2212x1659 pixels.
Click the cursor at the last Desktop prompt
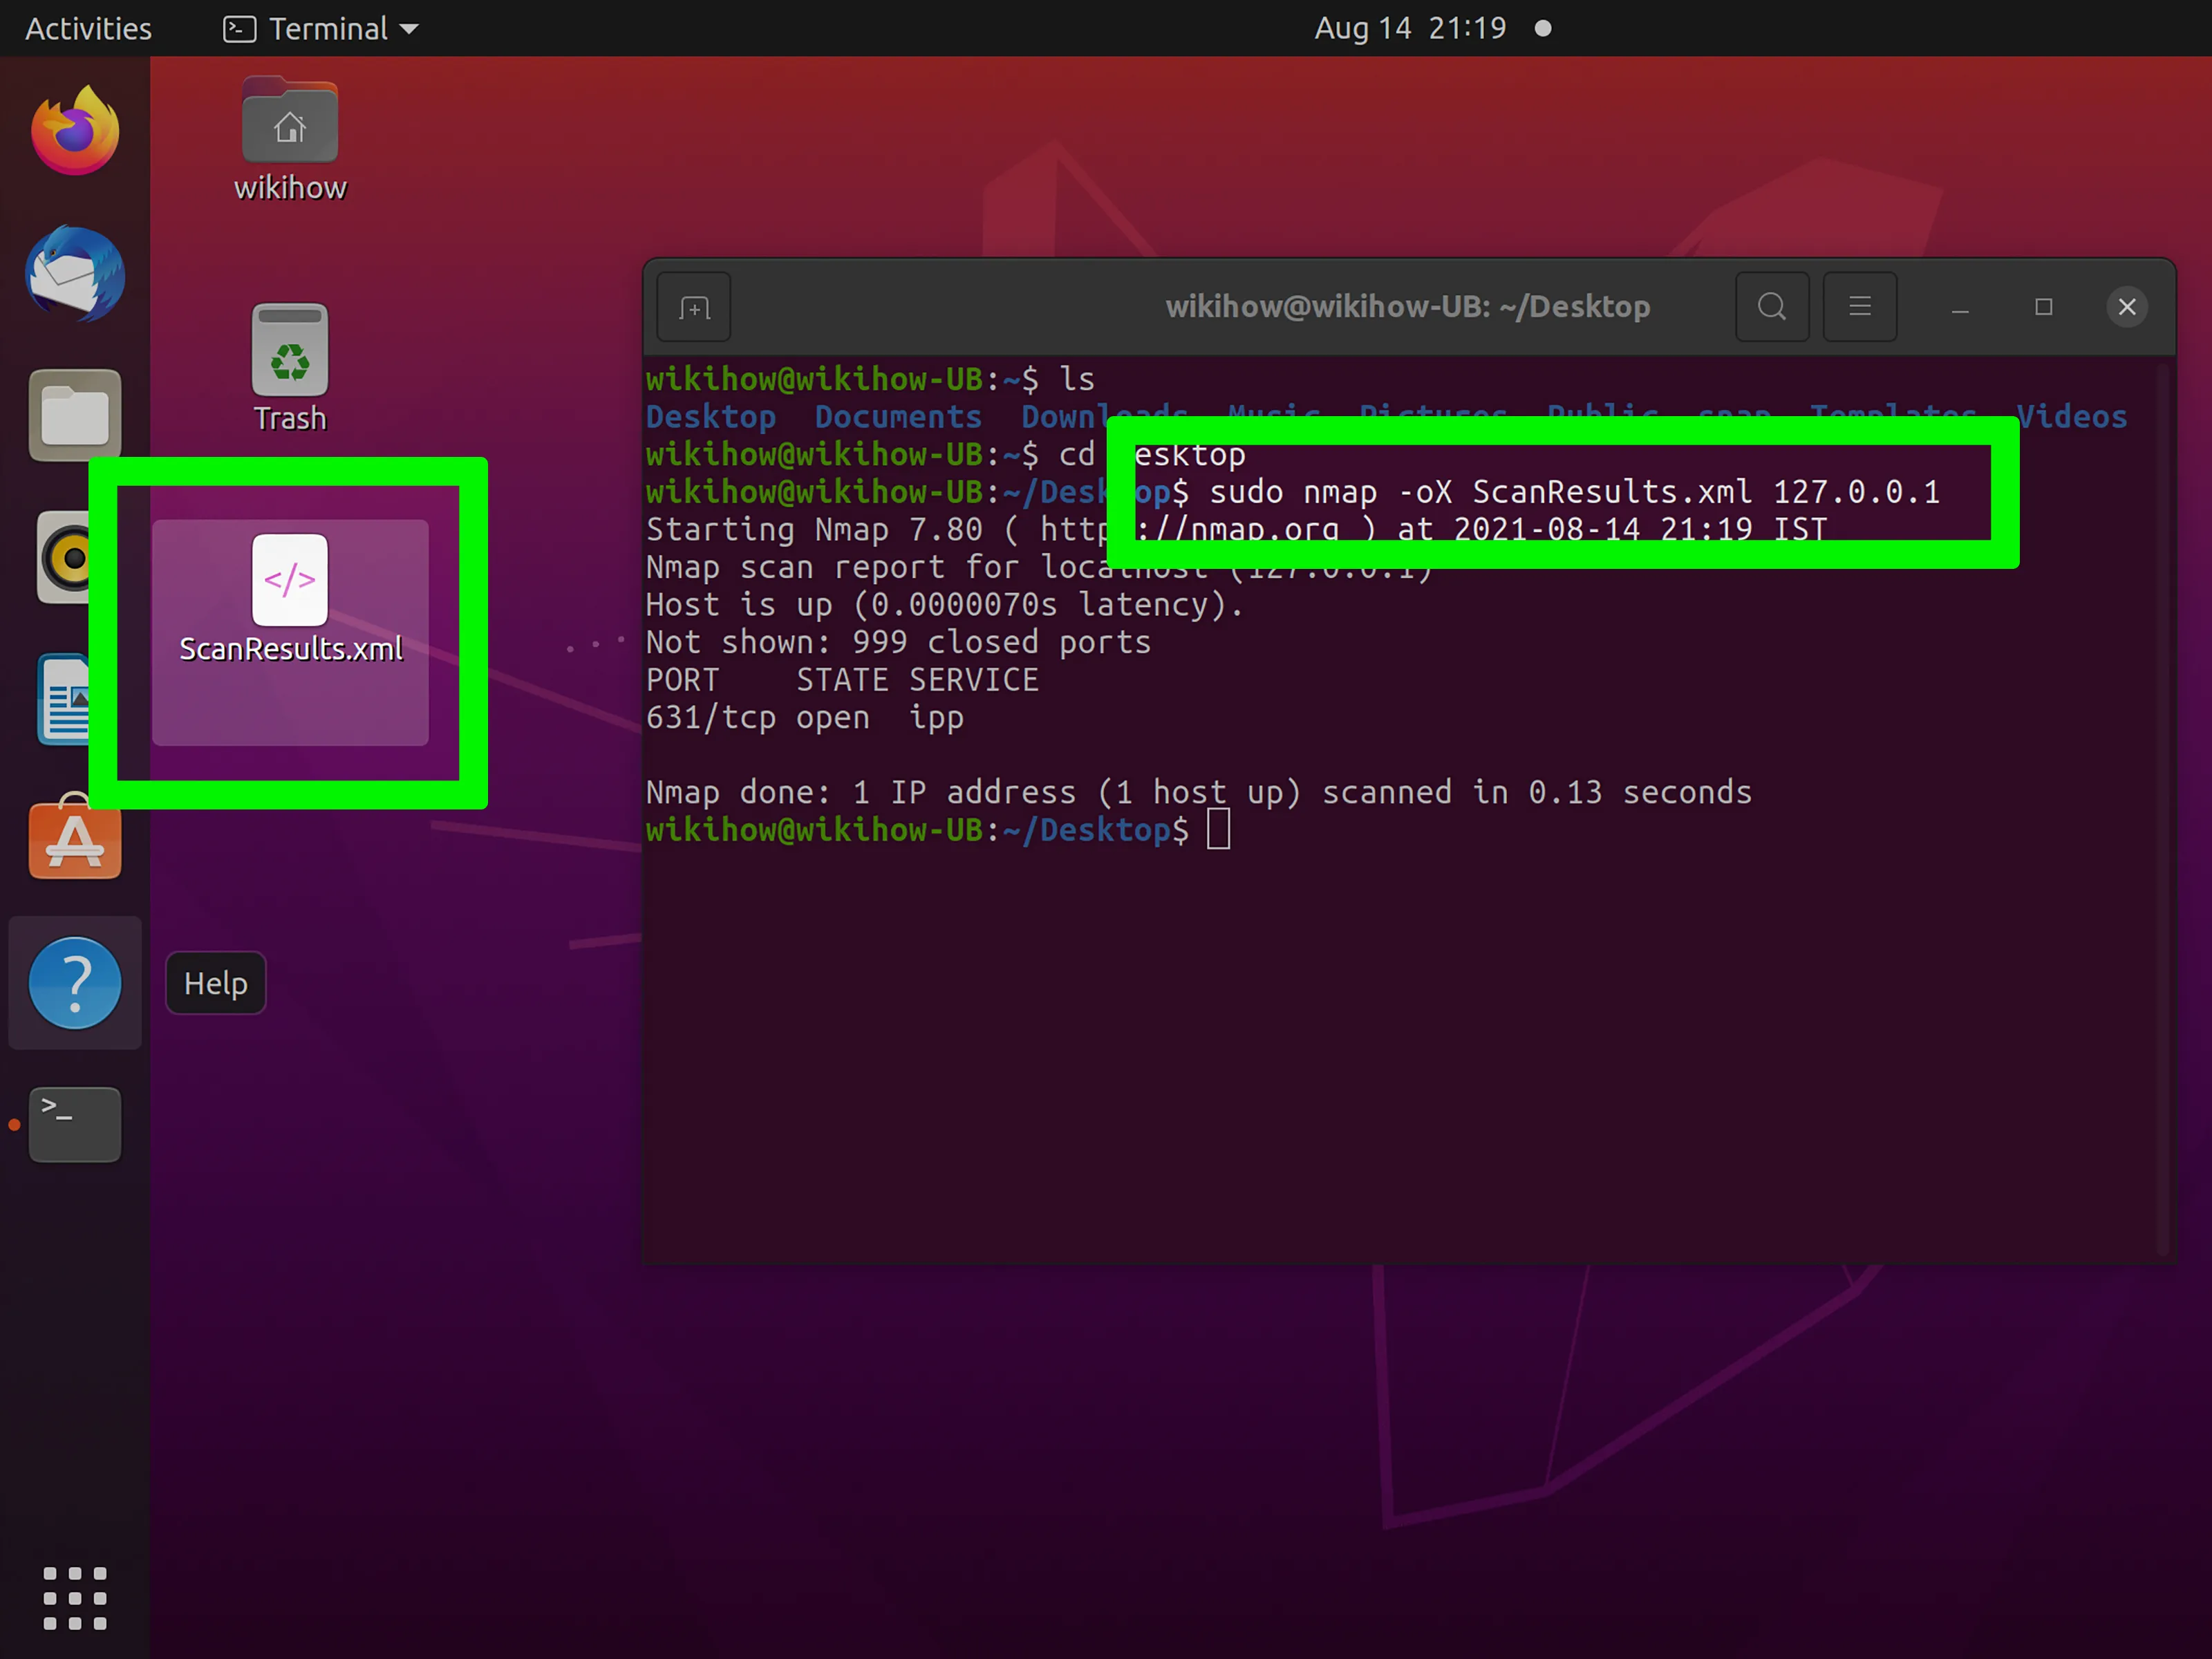tap(1218, 830)
